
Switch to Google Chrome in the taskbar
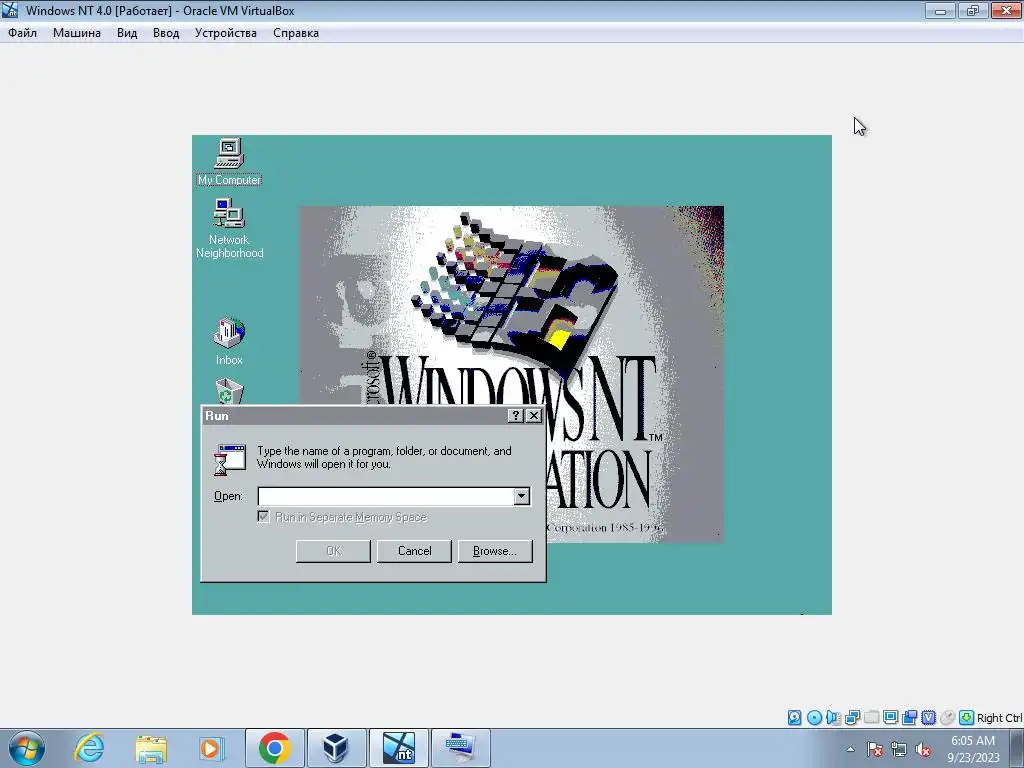(274, 748)
